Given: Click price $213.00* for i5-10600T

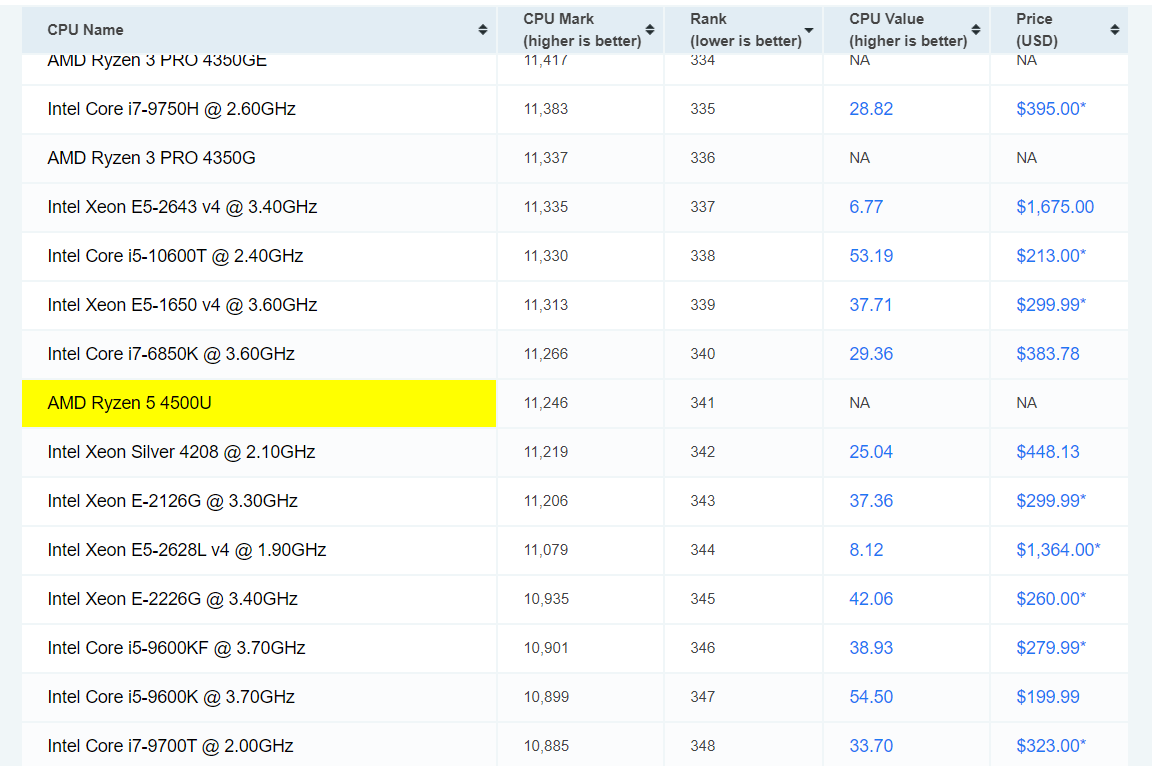Looking at the screenshot, I should (x=1051, y=256).
